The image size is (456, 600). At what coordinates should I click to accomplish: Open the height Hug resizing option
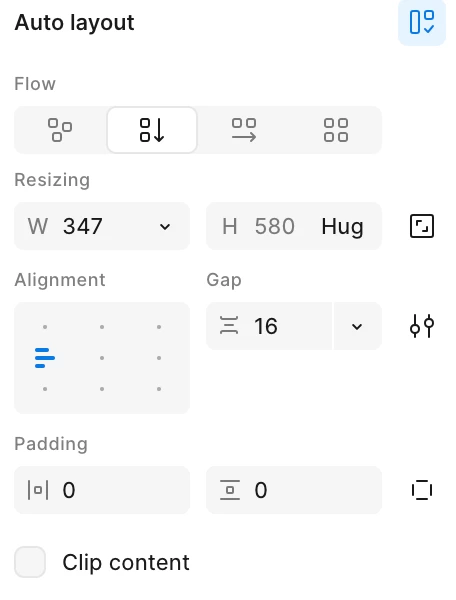click(x=342, y=226)
